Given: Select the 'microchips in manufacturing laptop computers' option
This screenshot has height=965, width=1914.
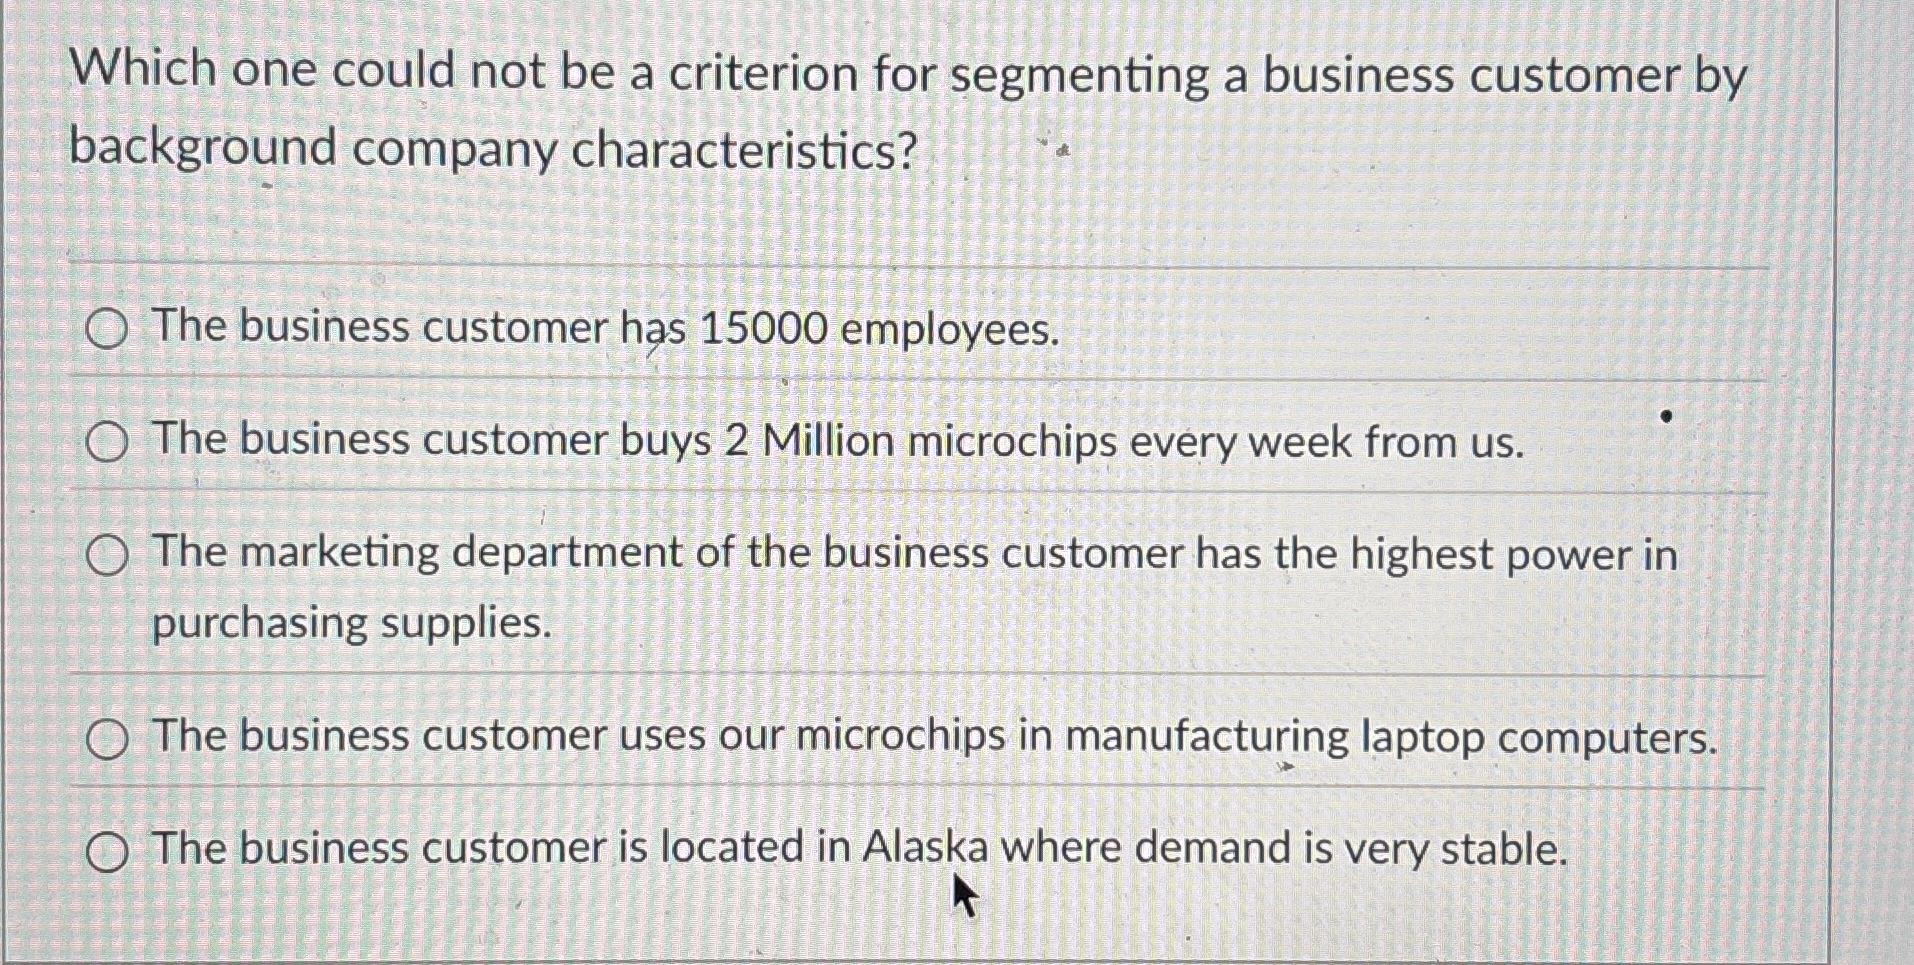Looking at the screenshot, I should 109,739.
